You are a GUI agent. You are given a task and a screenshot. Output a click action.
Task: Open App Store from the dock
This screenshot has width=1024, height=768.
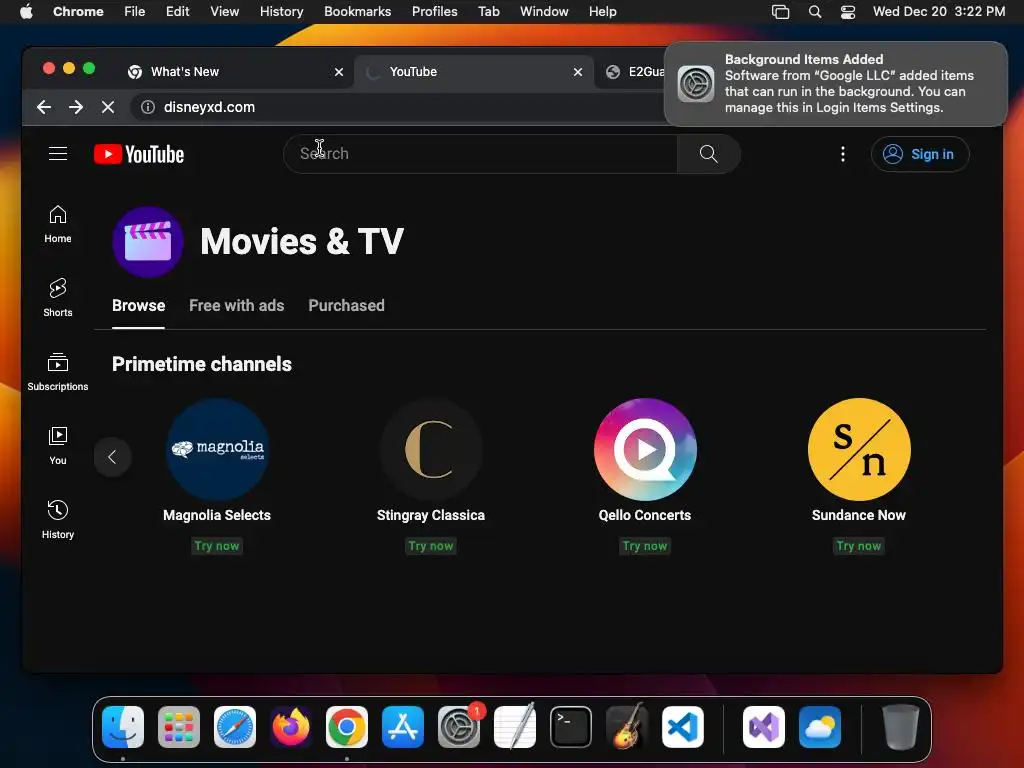(403, 727)
